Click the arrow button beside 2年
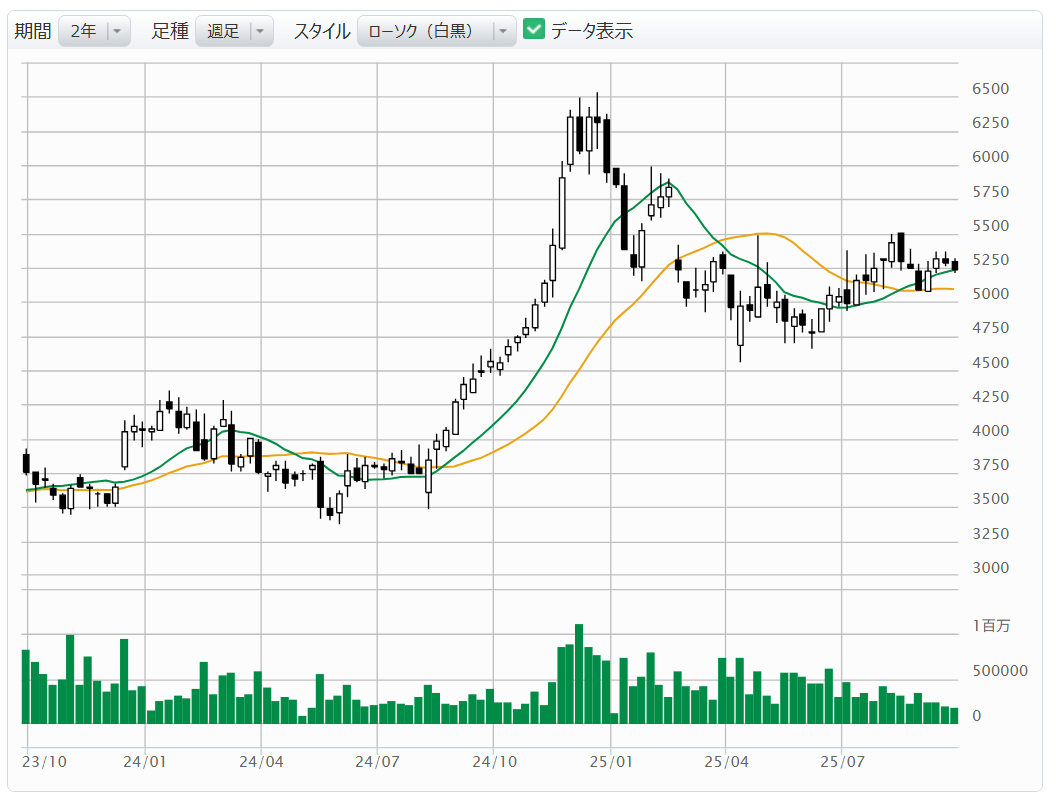This screenshot has height=796, width=1056. pyautogui.click(x=117, y=31)
